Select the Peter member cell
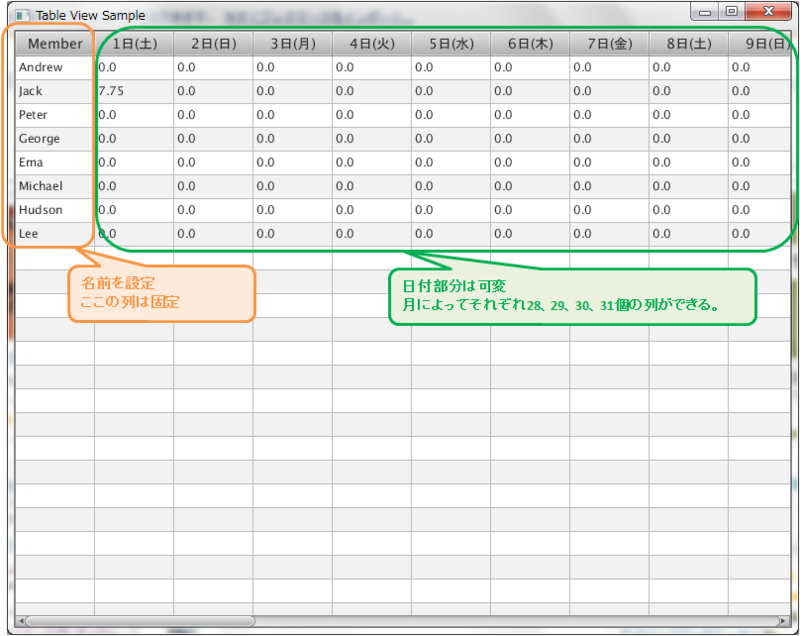The height and width of the screenshot is (636, 800). [55, 115]
